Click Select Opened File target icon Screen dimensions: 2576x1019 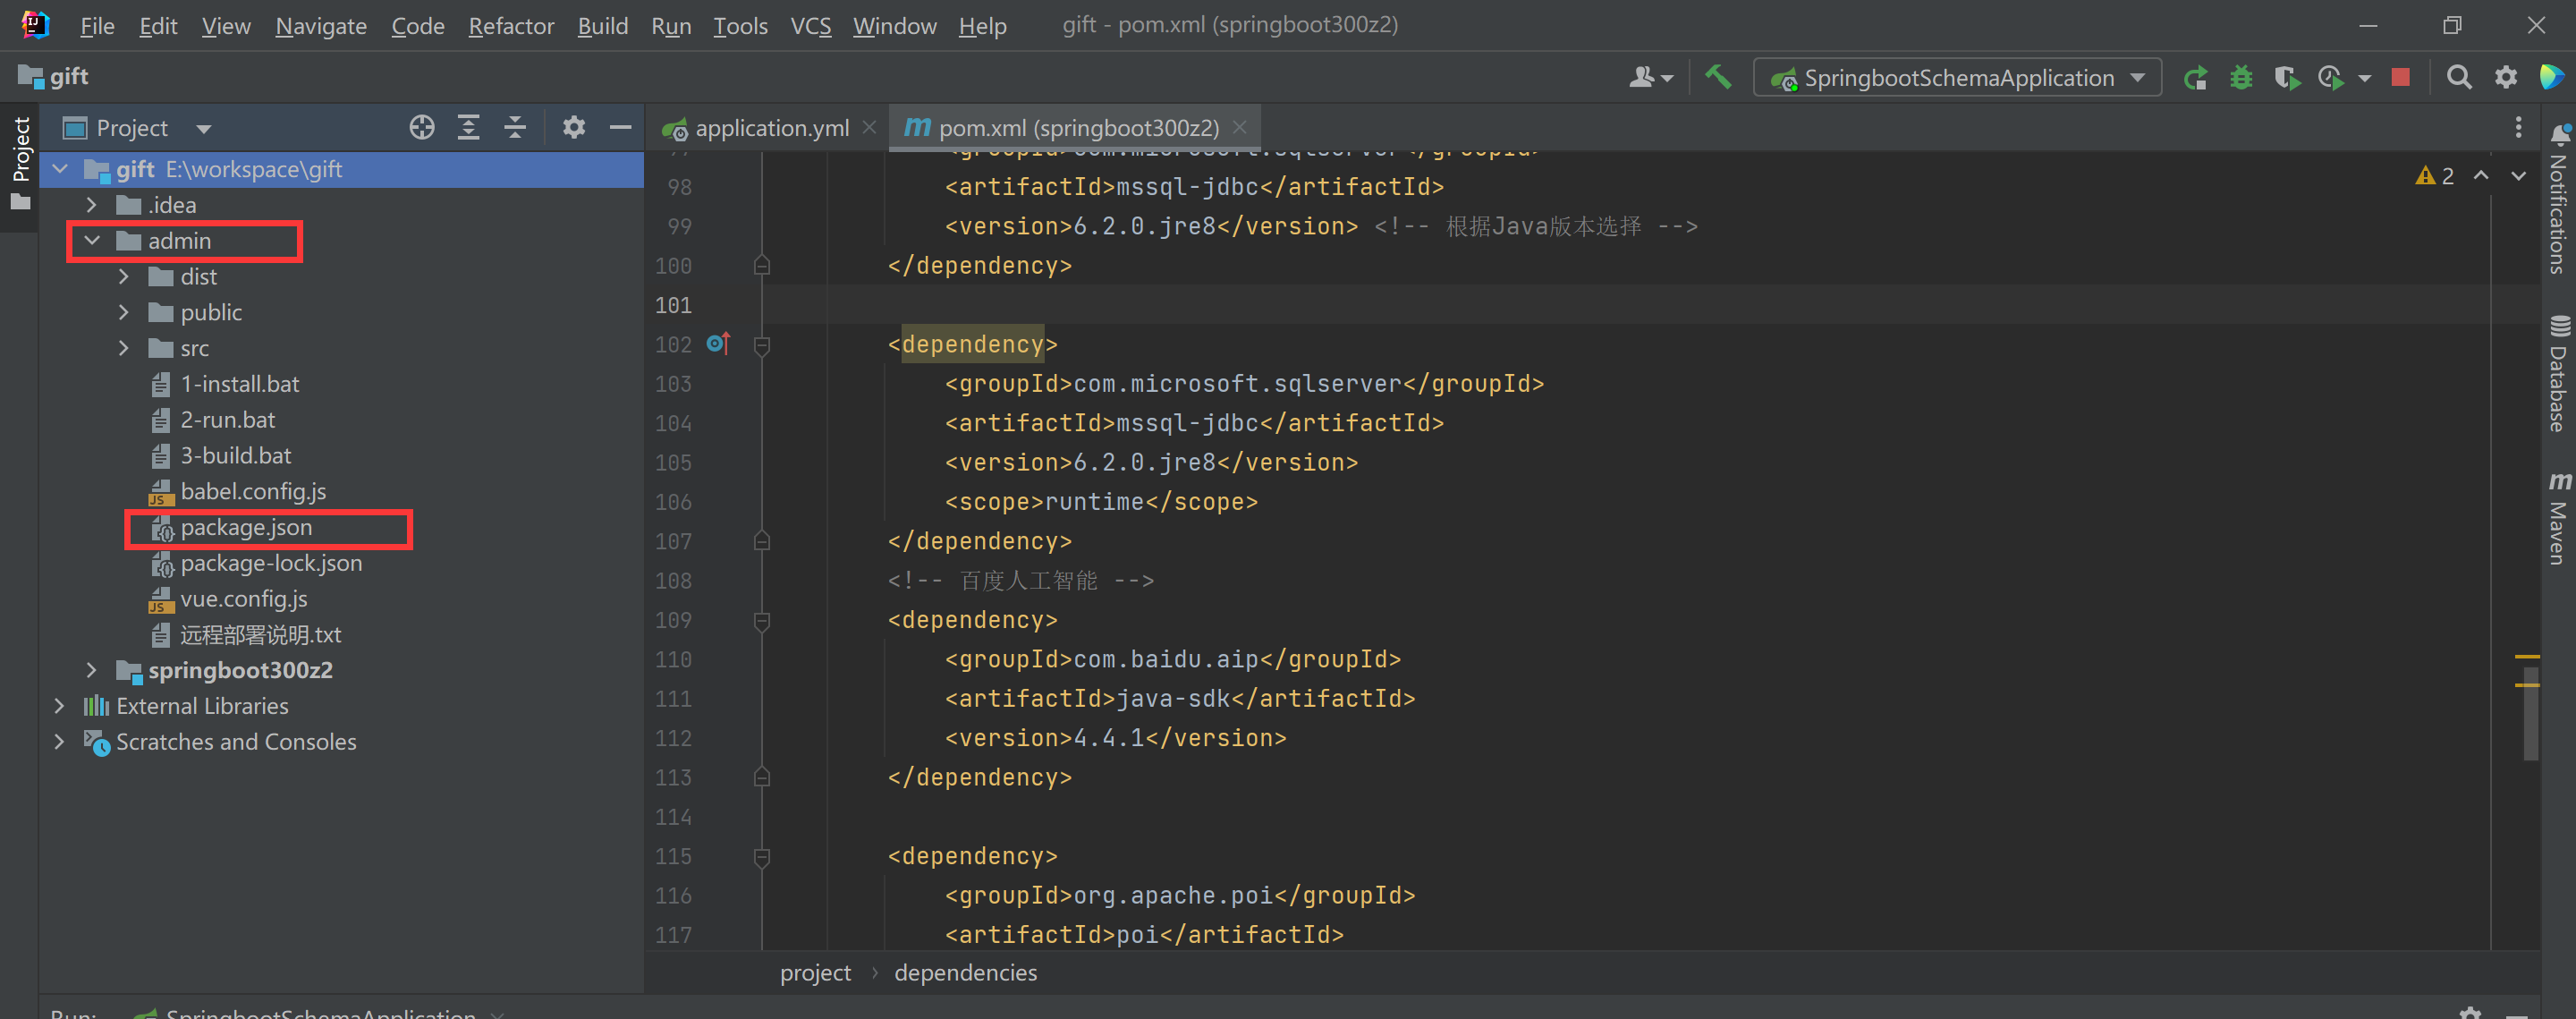(x=422, y=127)
